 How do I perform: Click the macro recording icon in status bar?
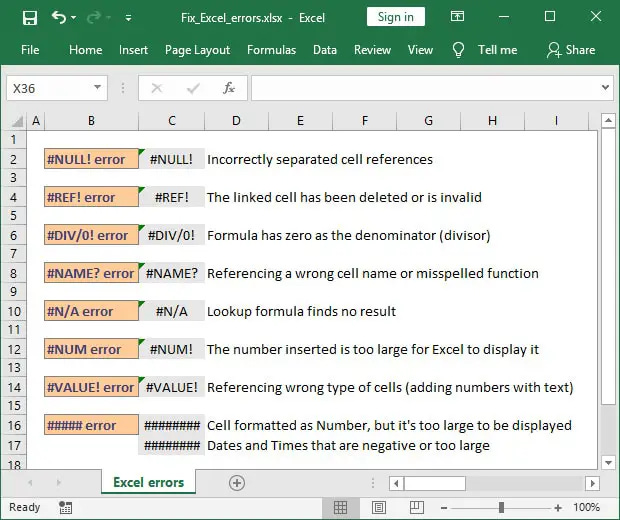click(x=65, y=507)
